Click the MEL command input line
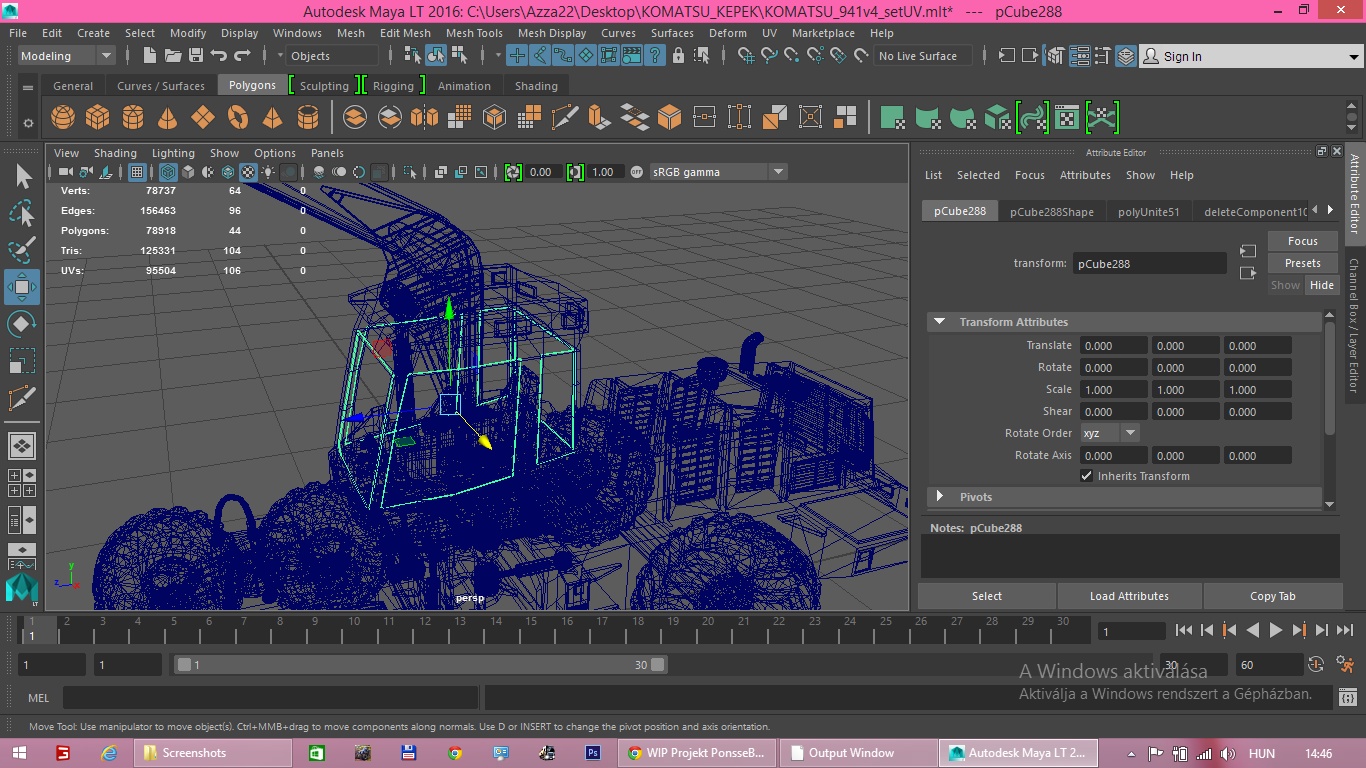Viewport: 1366px width, 768px height. (270, 698)
